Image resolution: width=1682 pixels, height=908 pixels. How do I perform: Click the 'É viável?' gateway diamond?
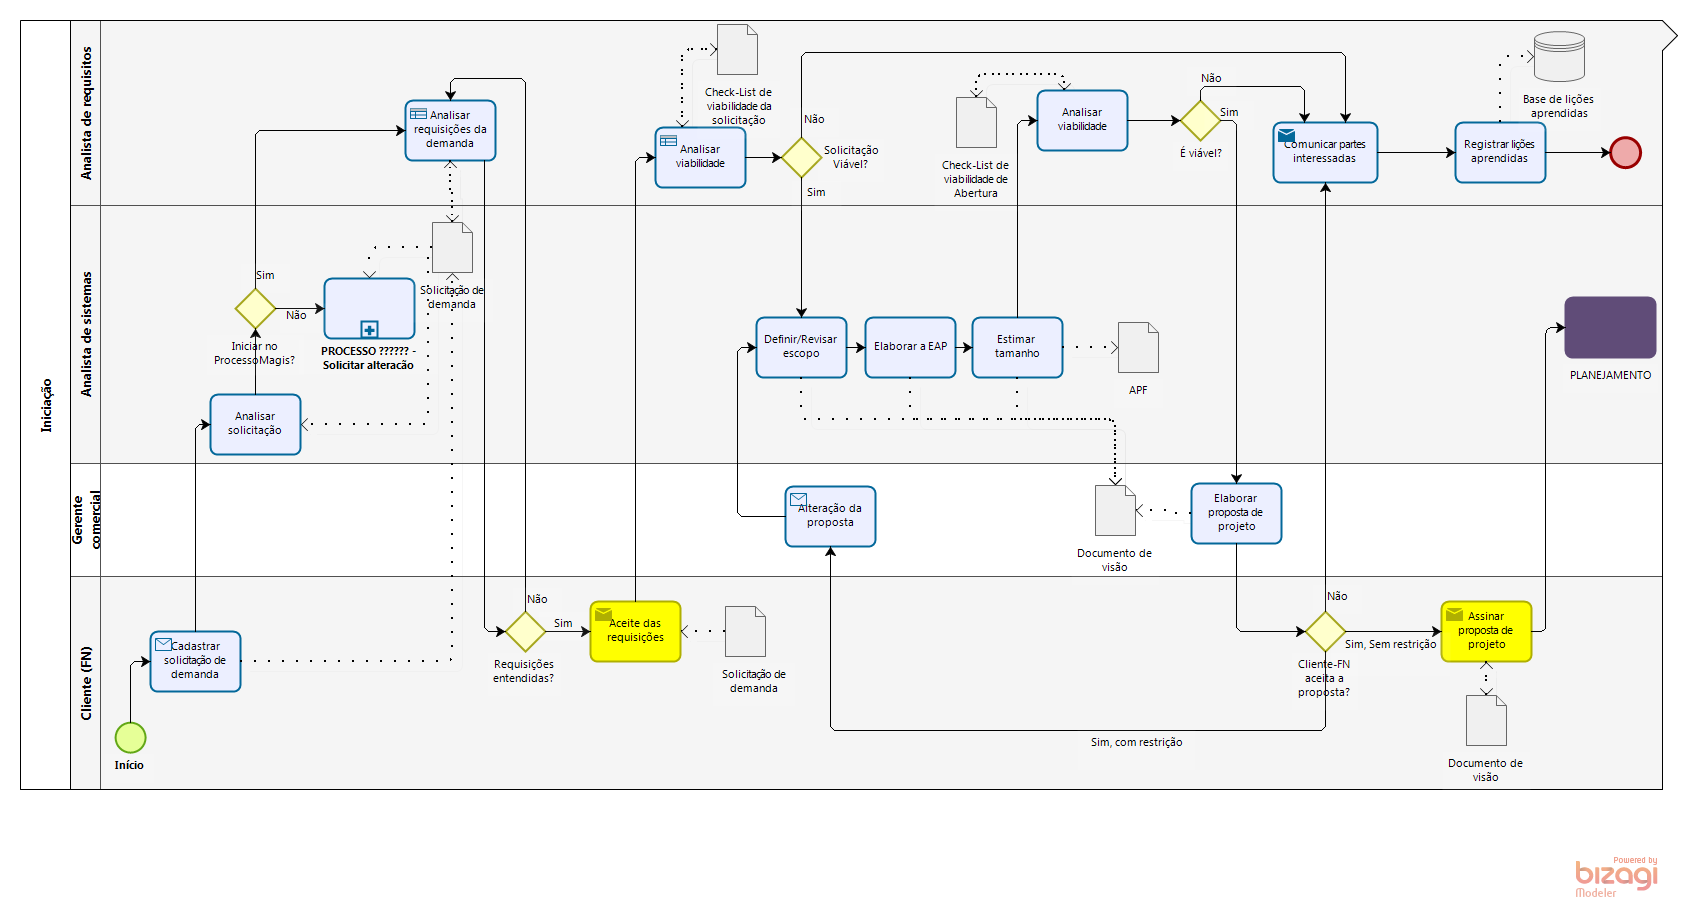[x=1200, y=121]
